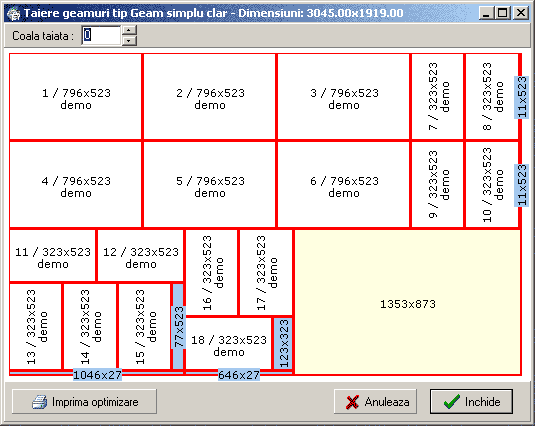Viewport: 535px width, 426px height.
Task: Focus the Coala taiata number field
Action: [x=101, y=35]
